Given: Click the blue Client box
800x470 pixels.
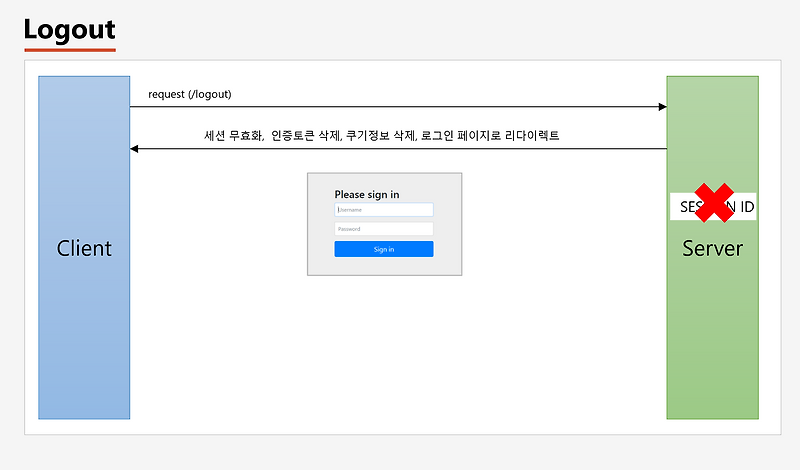Looking at the screenshot, I should 84,248.
